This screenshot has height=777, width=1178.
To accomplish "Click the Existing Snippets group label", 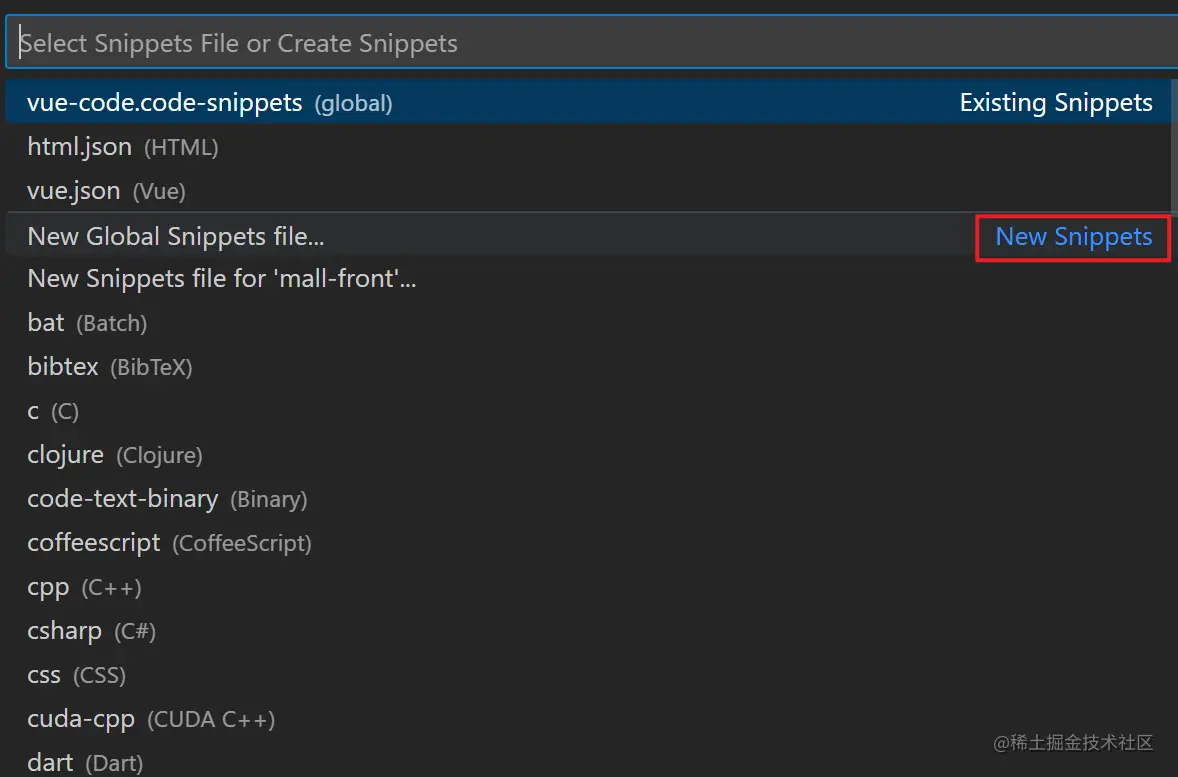I will 1055,102.
